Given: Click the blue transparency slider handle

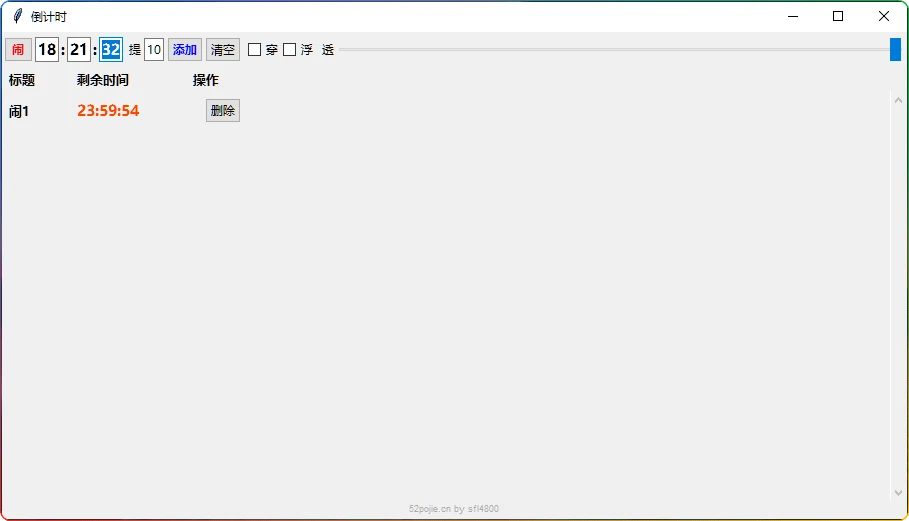Looking at the screenshot, I should click(x=895, y=50).
